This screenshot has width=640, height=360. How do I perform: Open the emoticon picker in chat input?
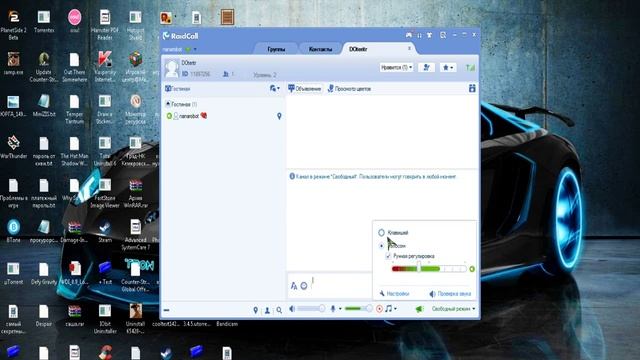coord(304,286)
